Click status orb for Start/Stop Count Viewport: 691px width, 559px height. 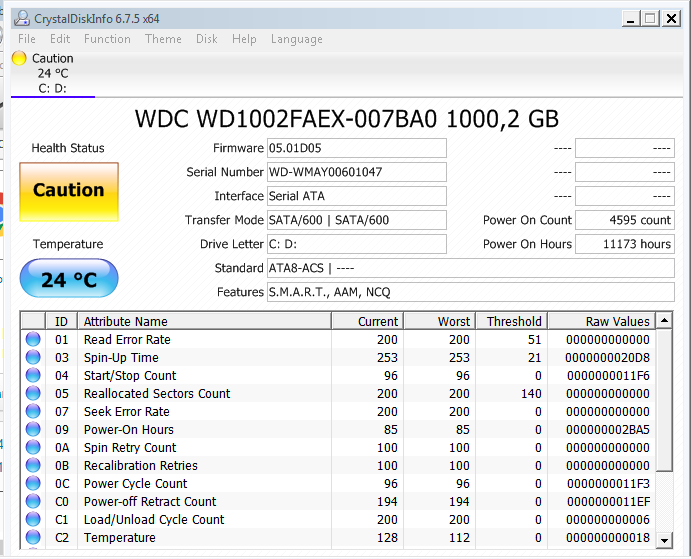33,376
